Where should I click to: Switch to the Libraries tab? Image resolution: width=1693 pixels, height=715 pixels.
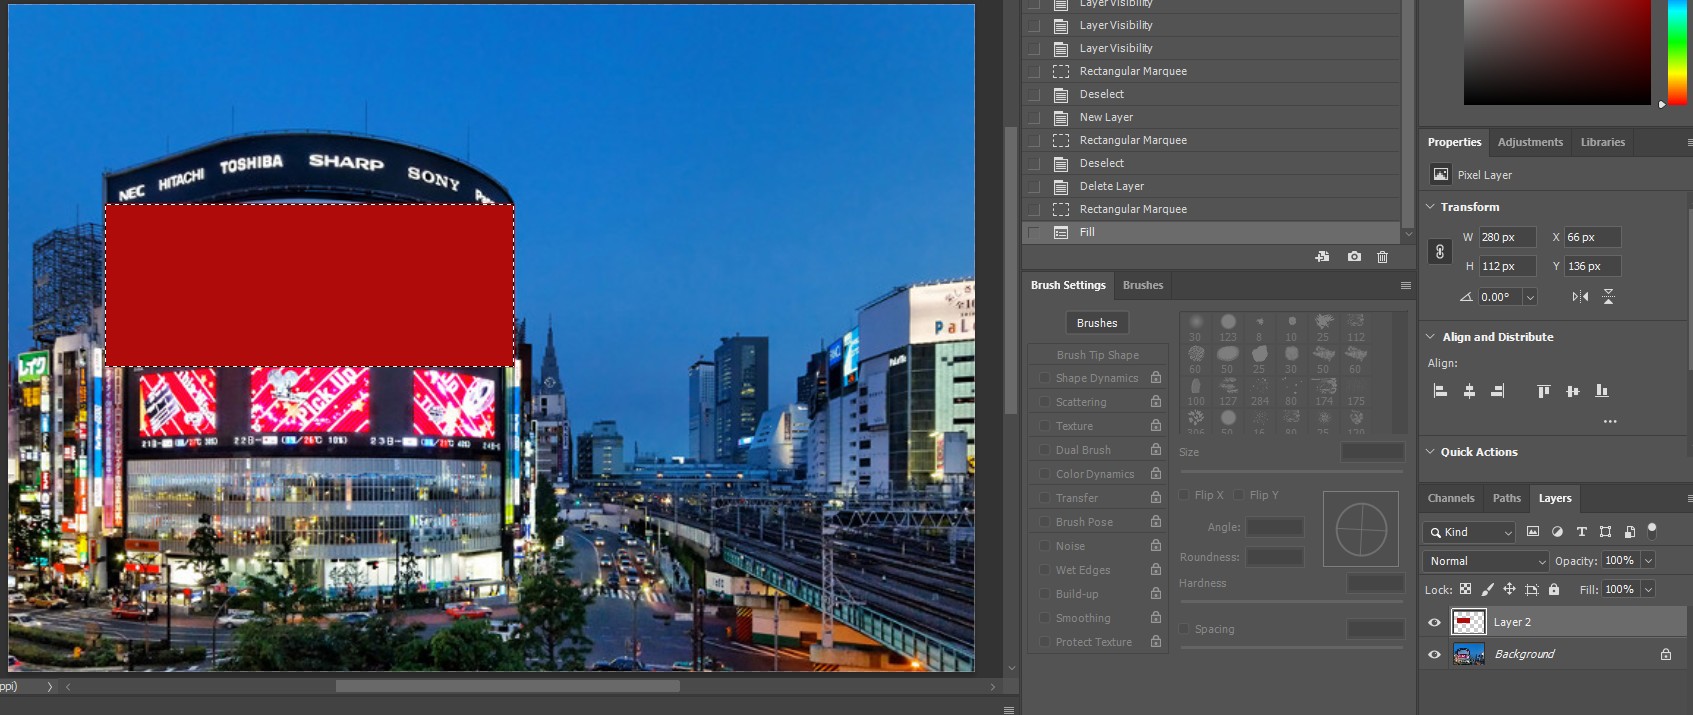[1602, 142]
